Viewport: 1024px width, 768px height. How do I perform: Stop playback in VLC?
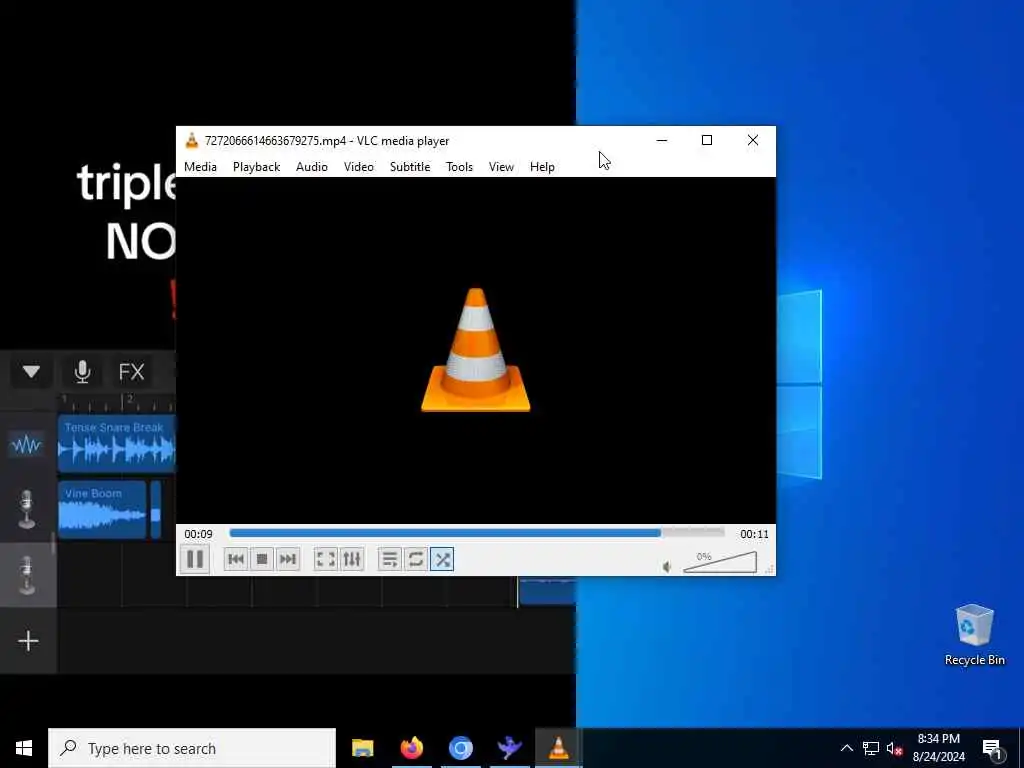click(262, 559)
